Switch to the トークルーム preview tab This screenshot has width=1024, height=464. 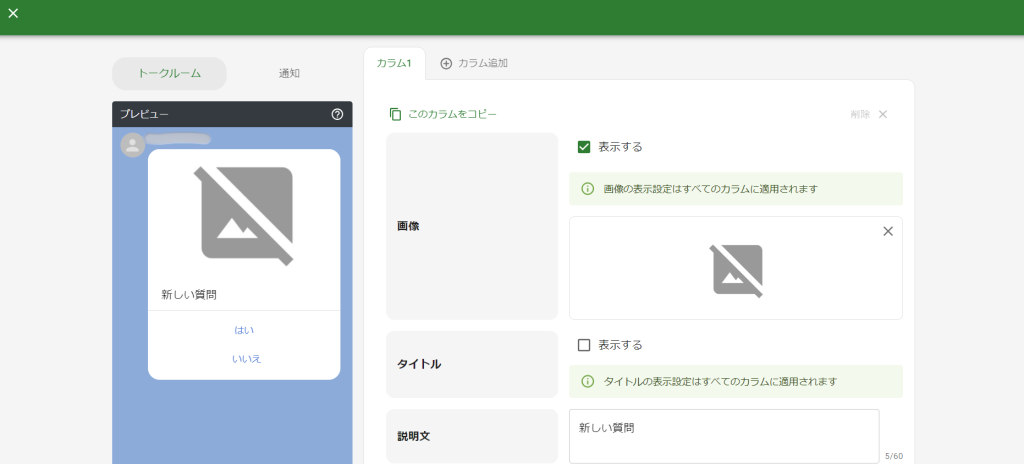(x=169, y=73)
